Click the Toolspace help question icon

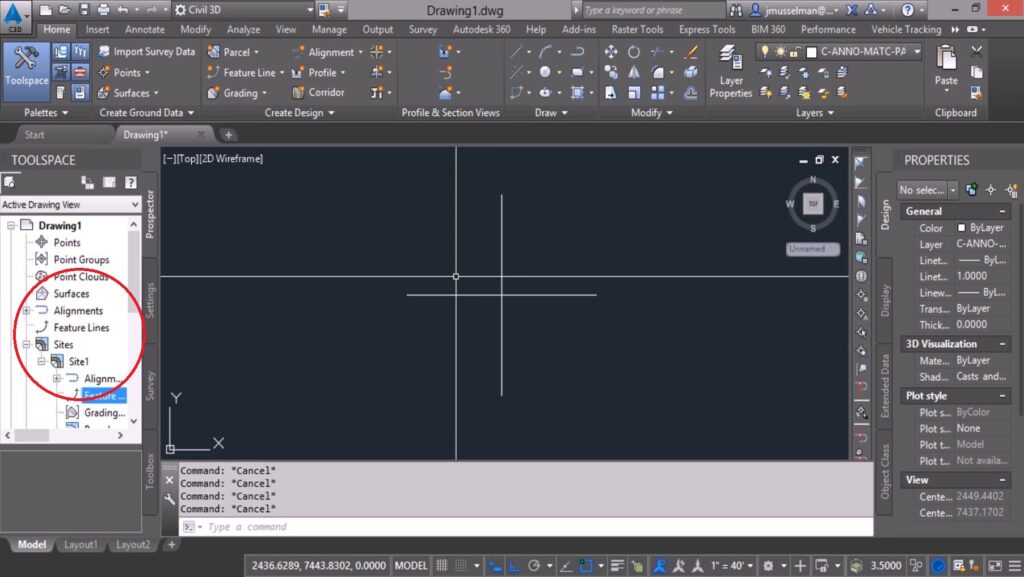pyautogui.click(x=131, y=182)
